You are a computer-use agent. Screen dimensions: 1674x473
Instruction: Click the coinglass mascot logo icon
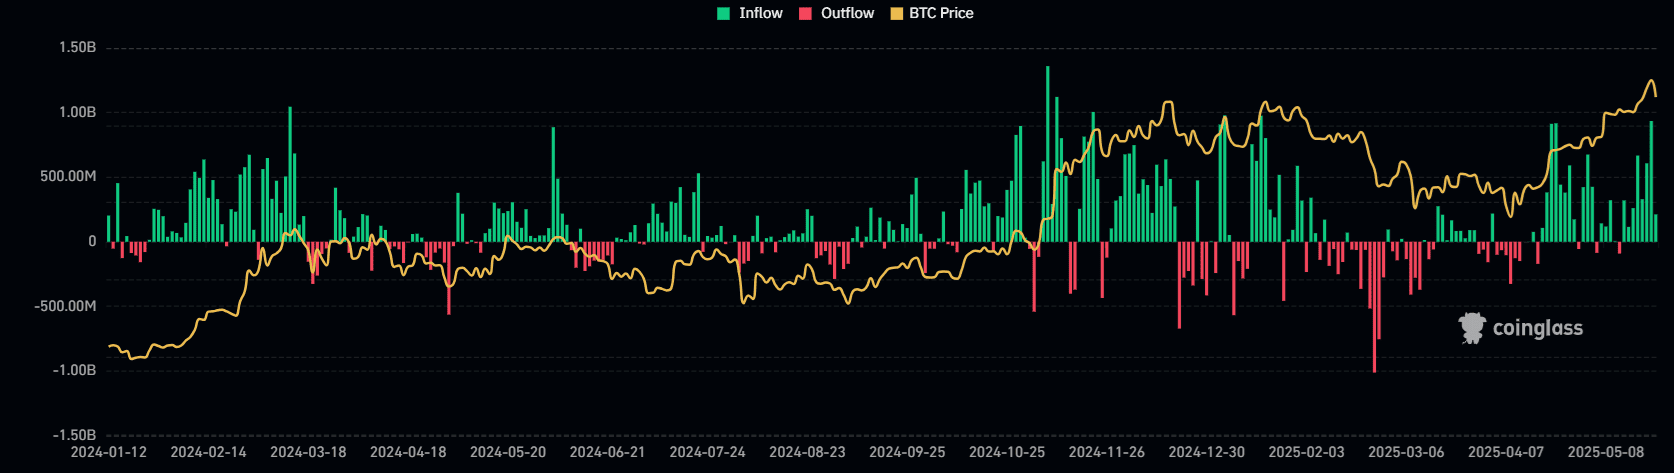click(x=1472, y=328)
